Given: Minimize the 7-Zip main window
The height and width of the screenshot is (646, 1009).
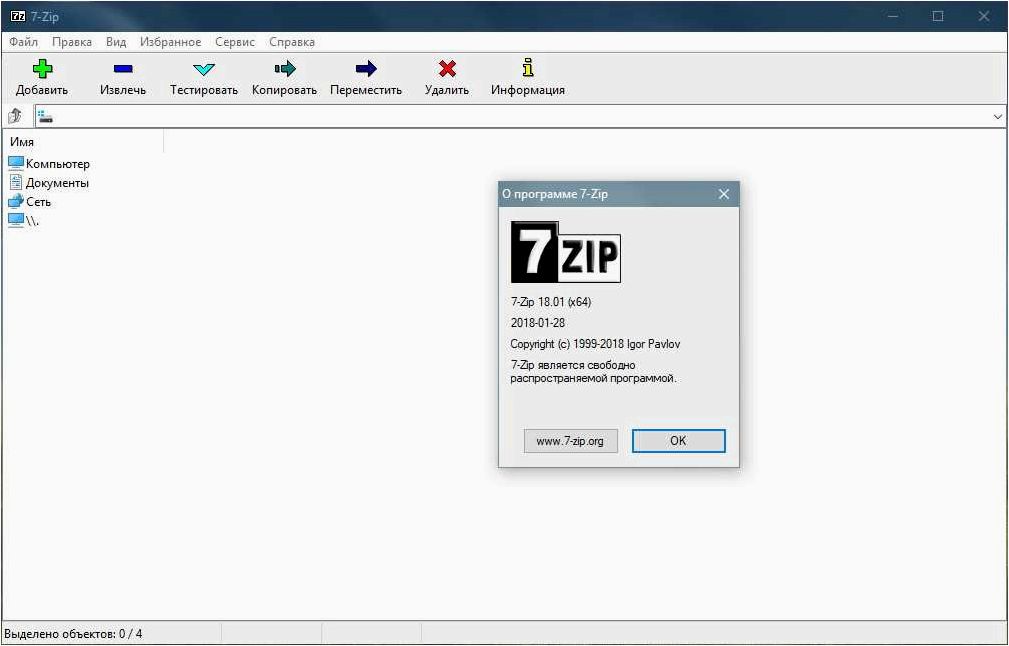Looking at the screenshot, I should 893,16.
